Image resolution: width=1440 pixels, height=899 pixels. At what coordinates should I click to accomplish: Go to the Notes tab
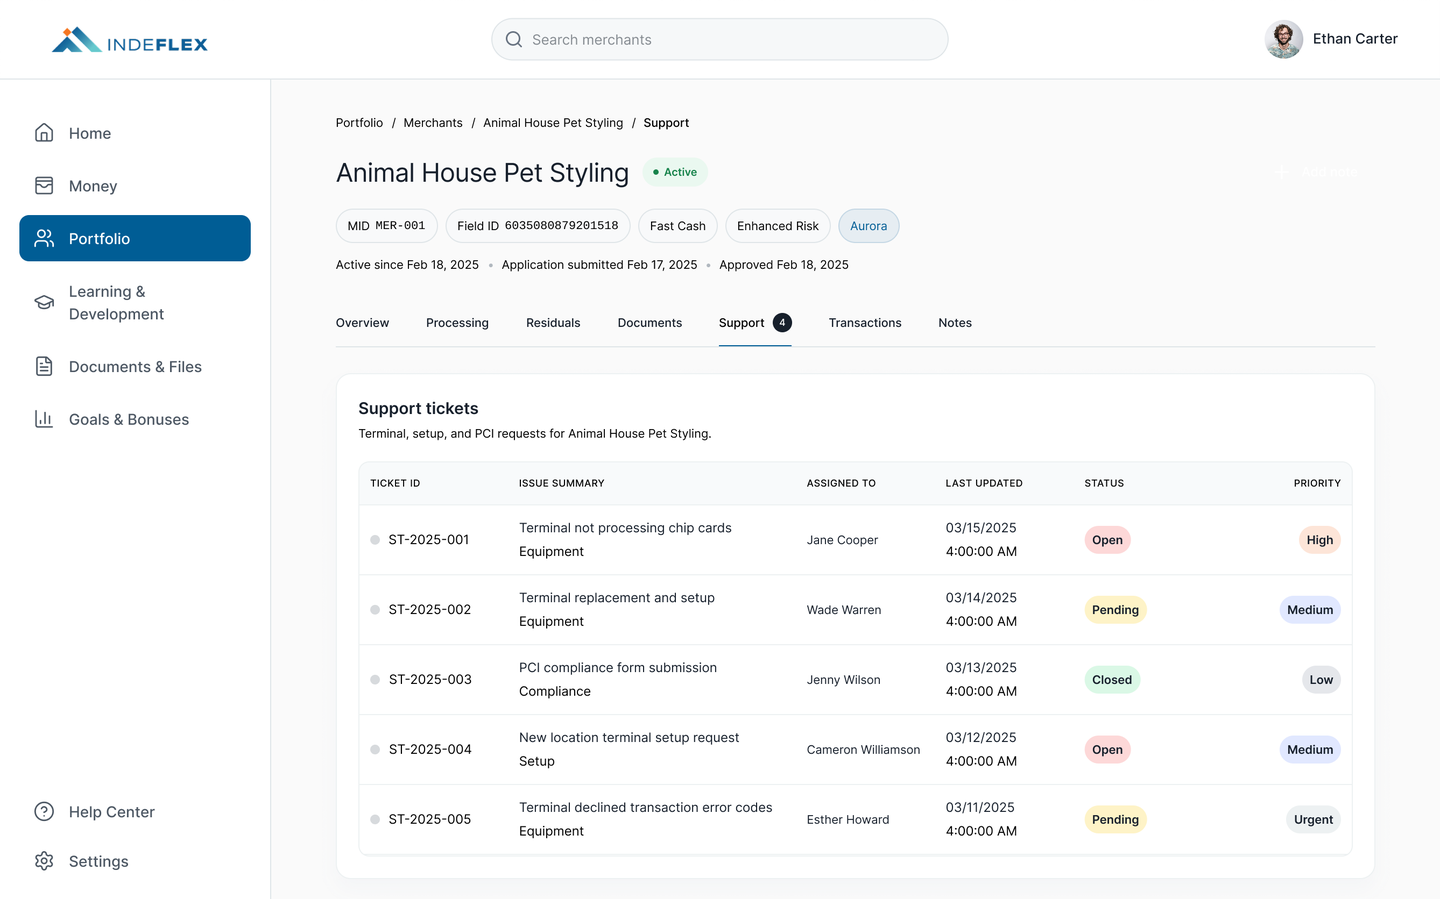coord(955,323)
